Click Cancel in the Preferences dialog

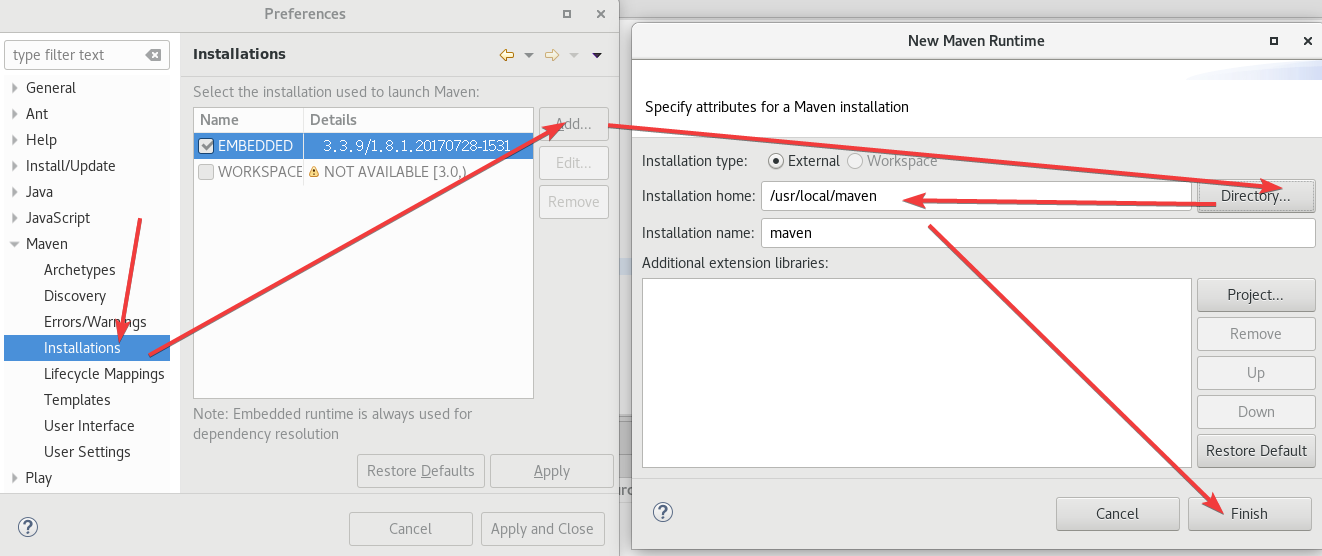pos(411,529)
